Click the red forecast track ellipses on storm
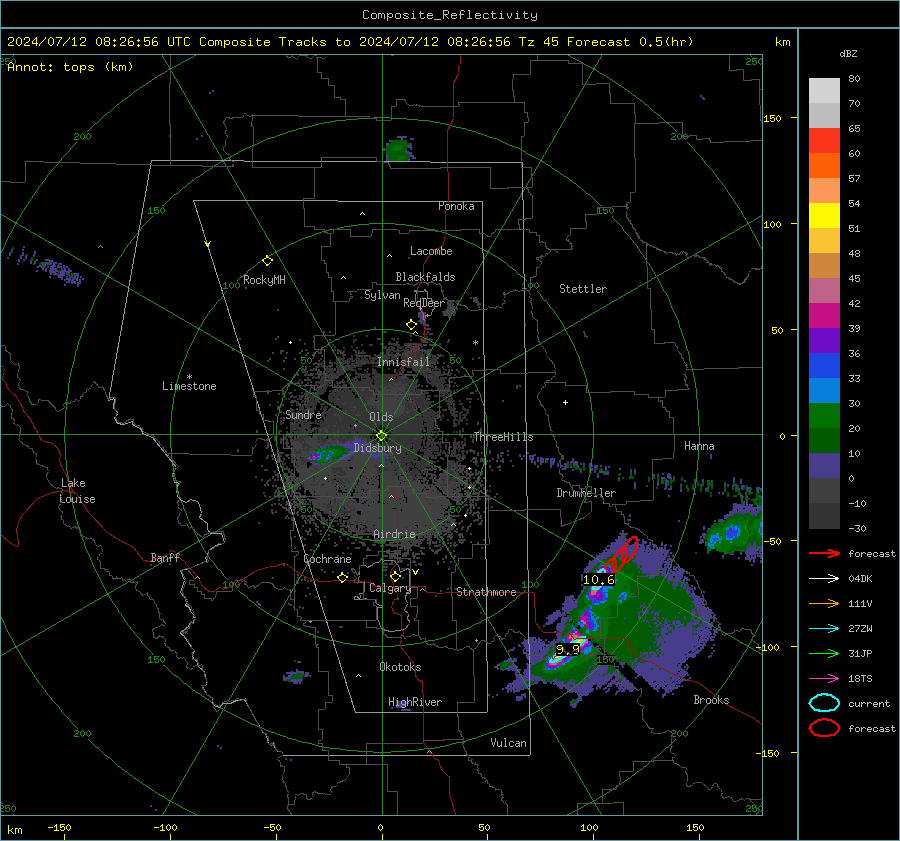Screen dimensions: 900x841 click(622, 555)
